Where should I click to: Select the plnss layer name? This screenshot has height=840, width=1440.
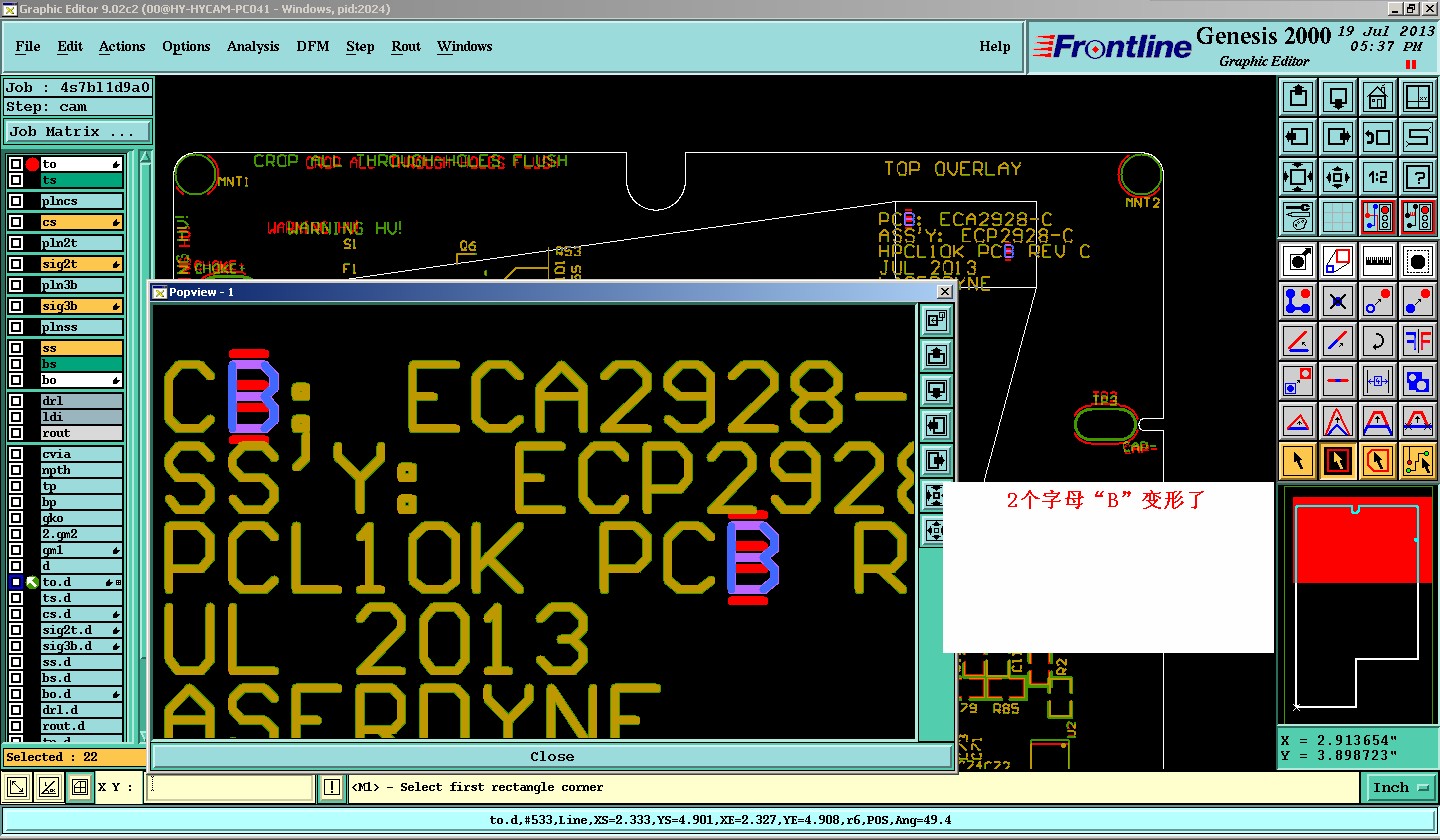[82, 327]
